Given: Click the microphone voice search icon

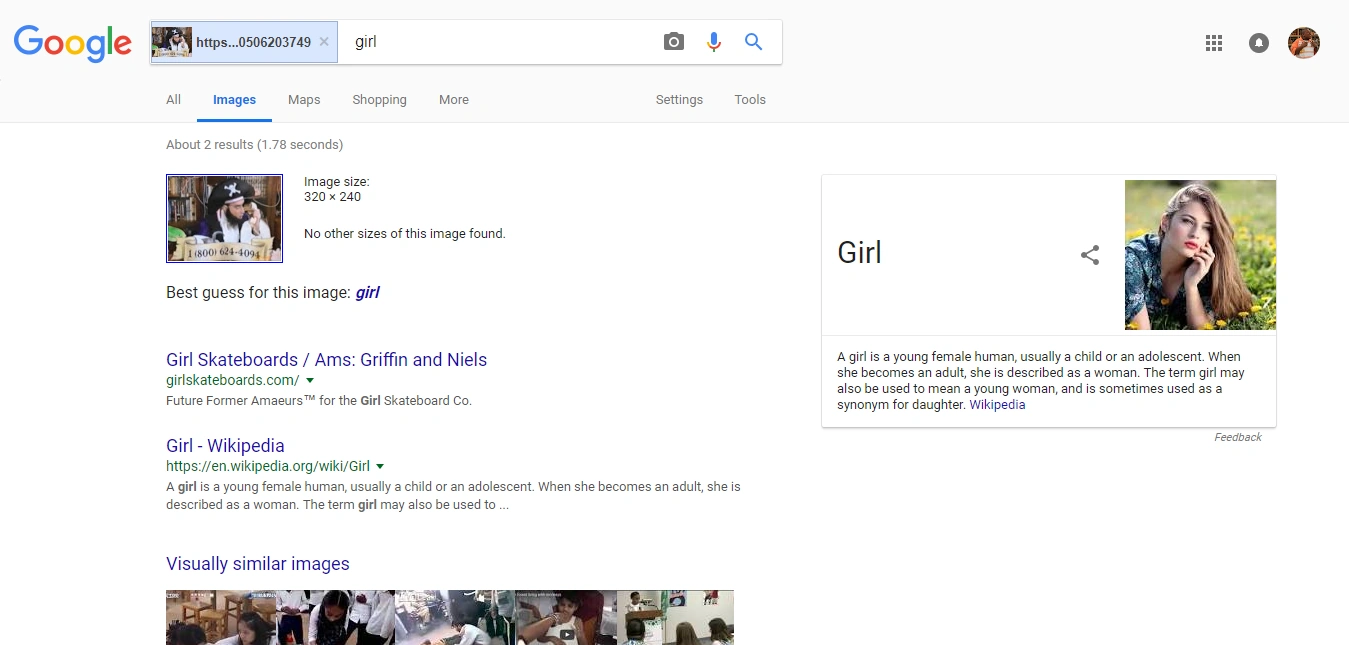Looking at the screenshot, I should coord(713,42).
